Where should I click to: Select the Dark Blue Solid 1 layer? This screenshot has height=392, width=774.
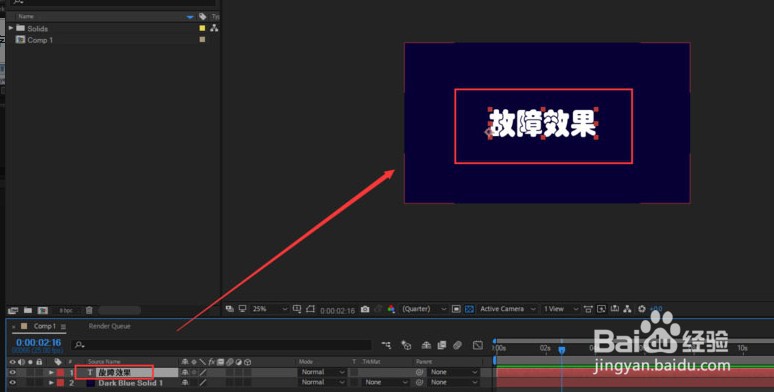[130, 383]
